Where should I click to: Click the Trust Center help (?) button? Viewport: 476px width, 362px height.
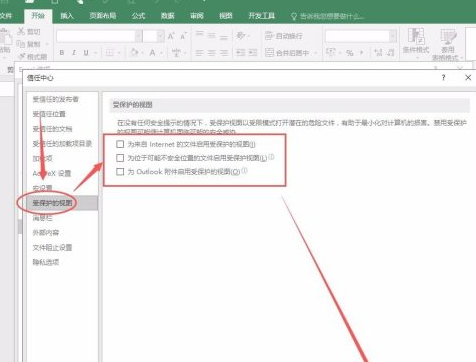click(x=443, y=77)
